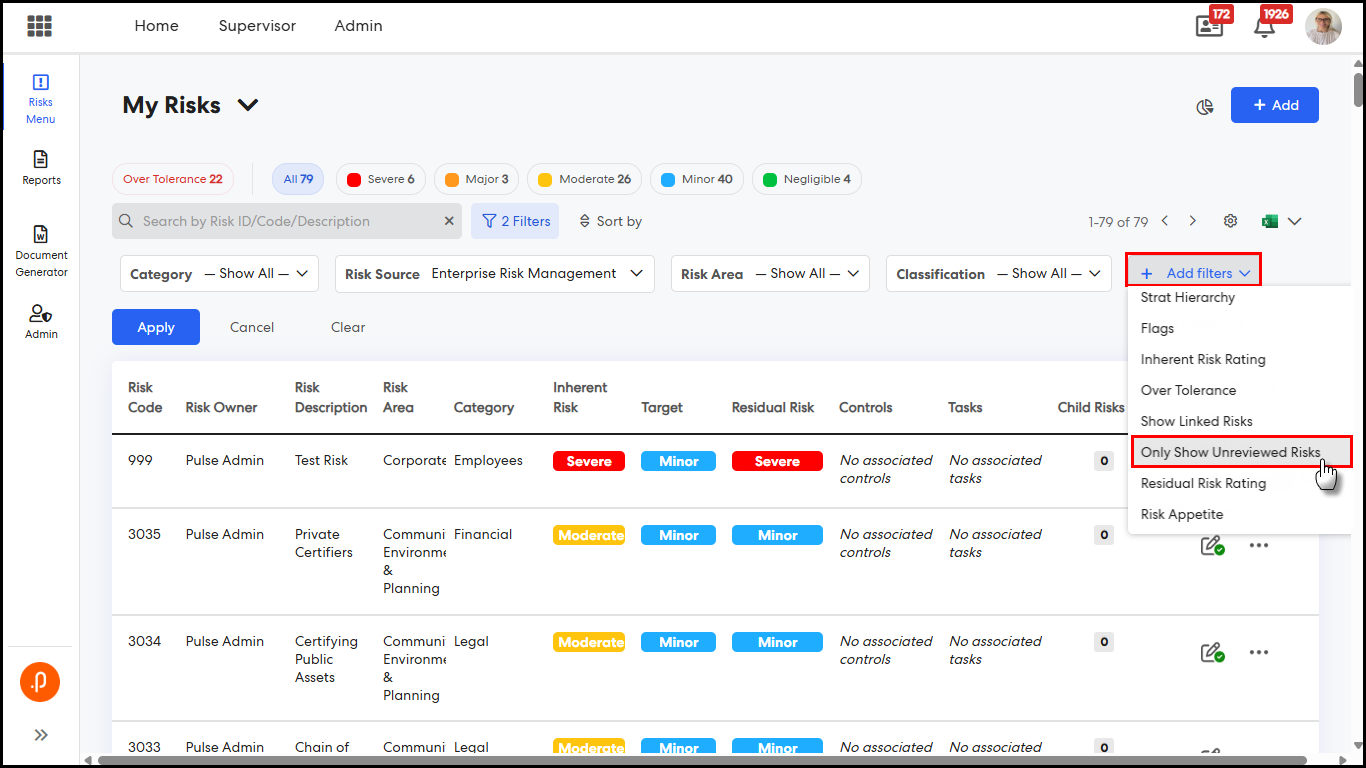Open the contact card messages icon
1366x768 pixels.
click(x=1209, y=27)
